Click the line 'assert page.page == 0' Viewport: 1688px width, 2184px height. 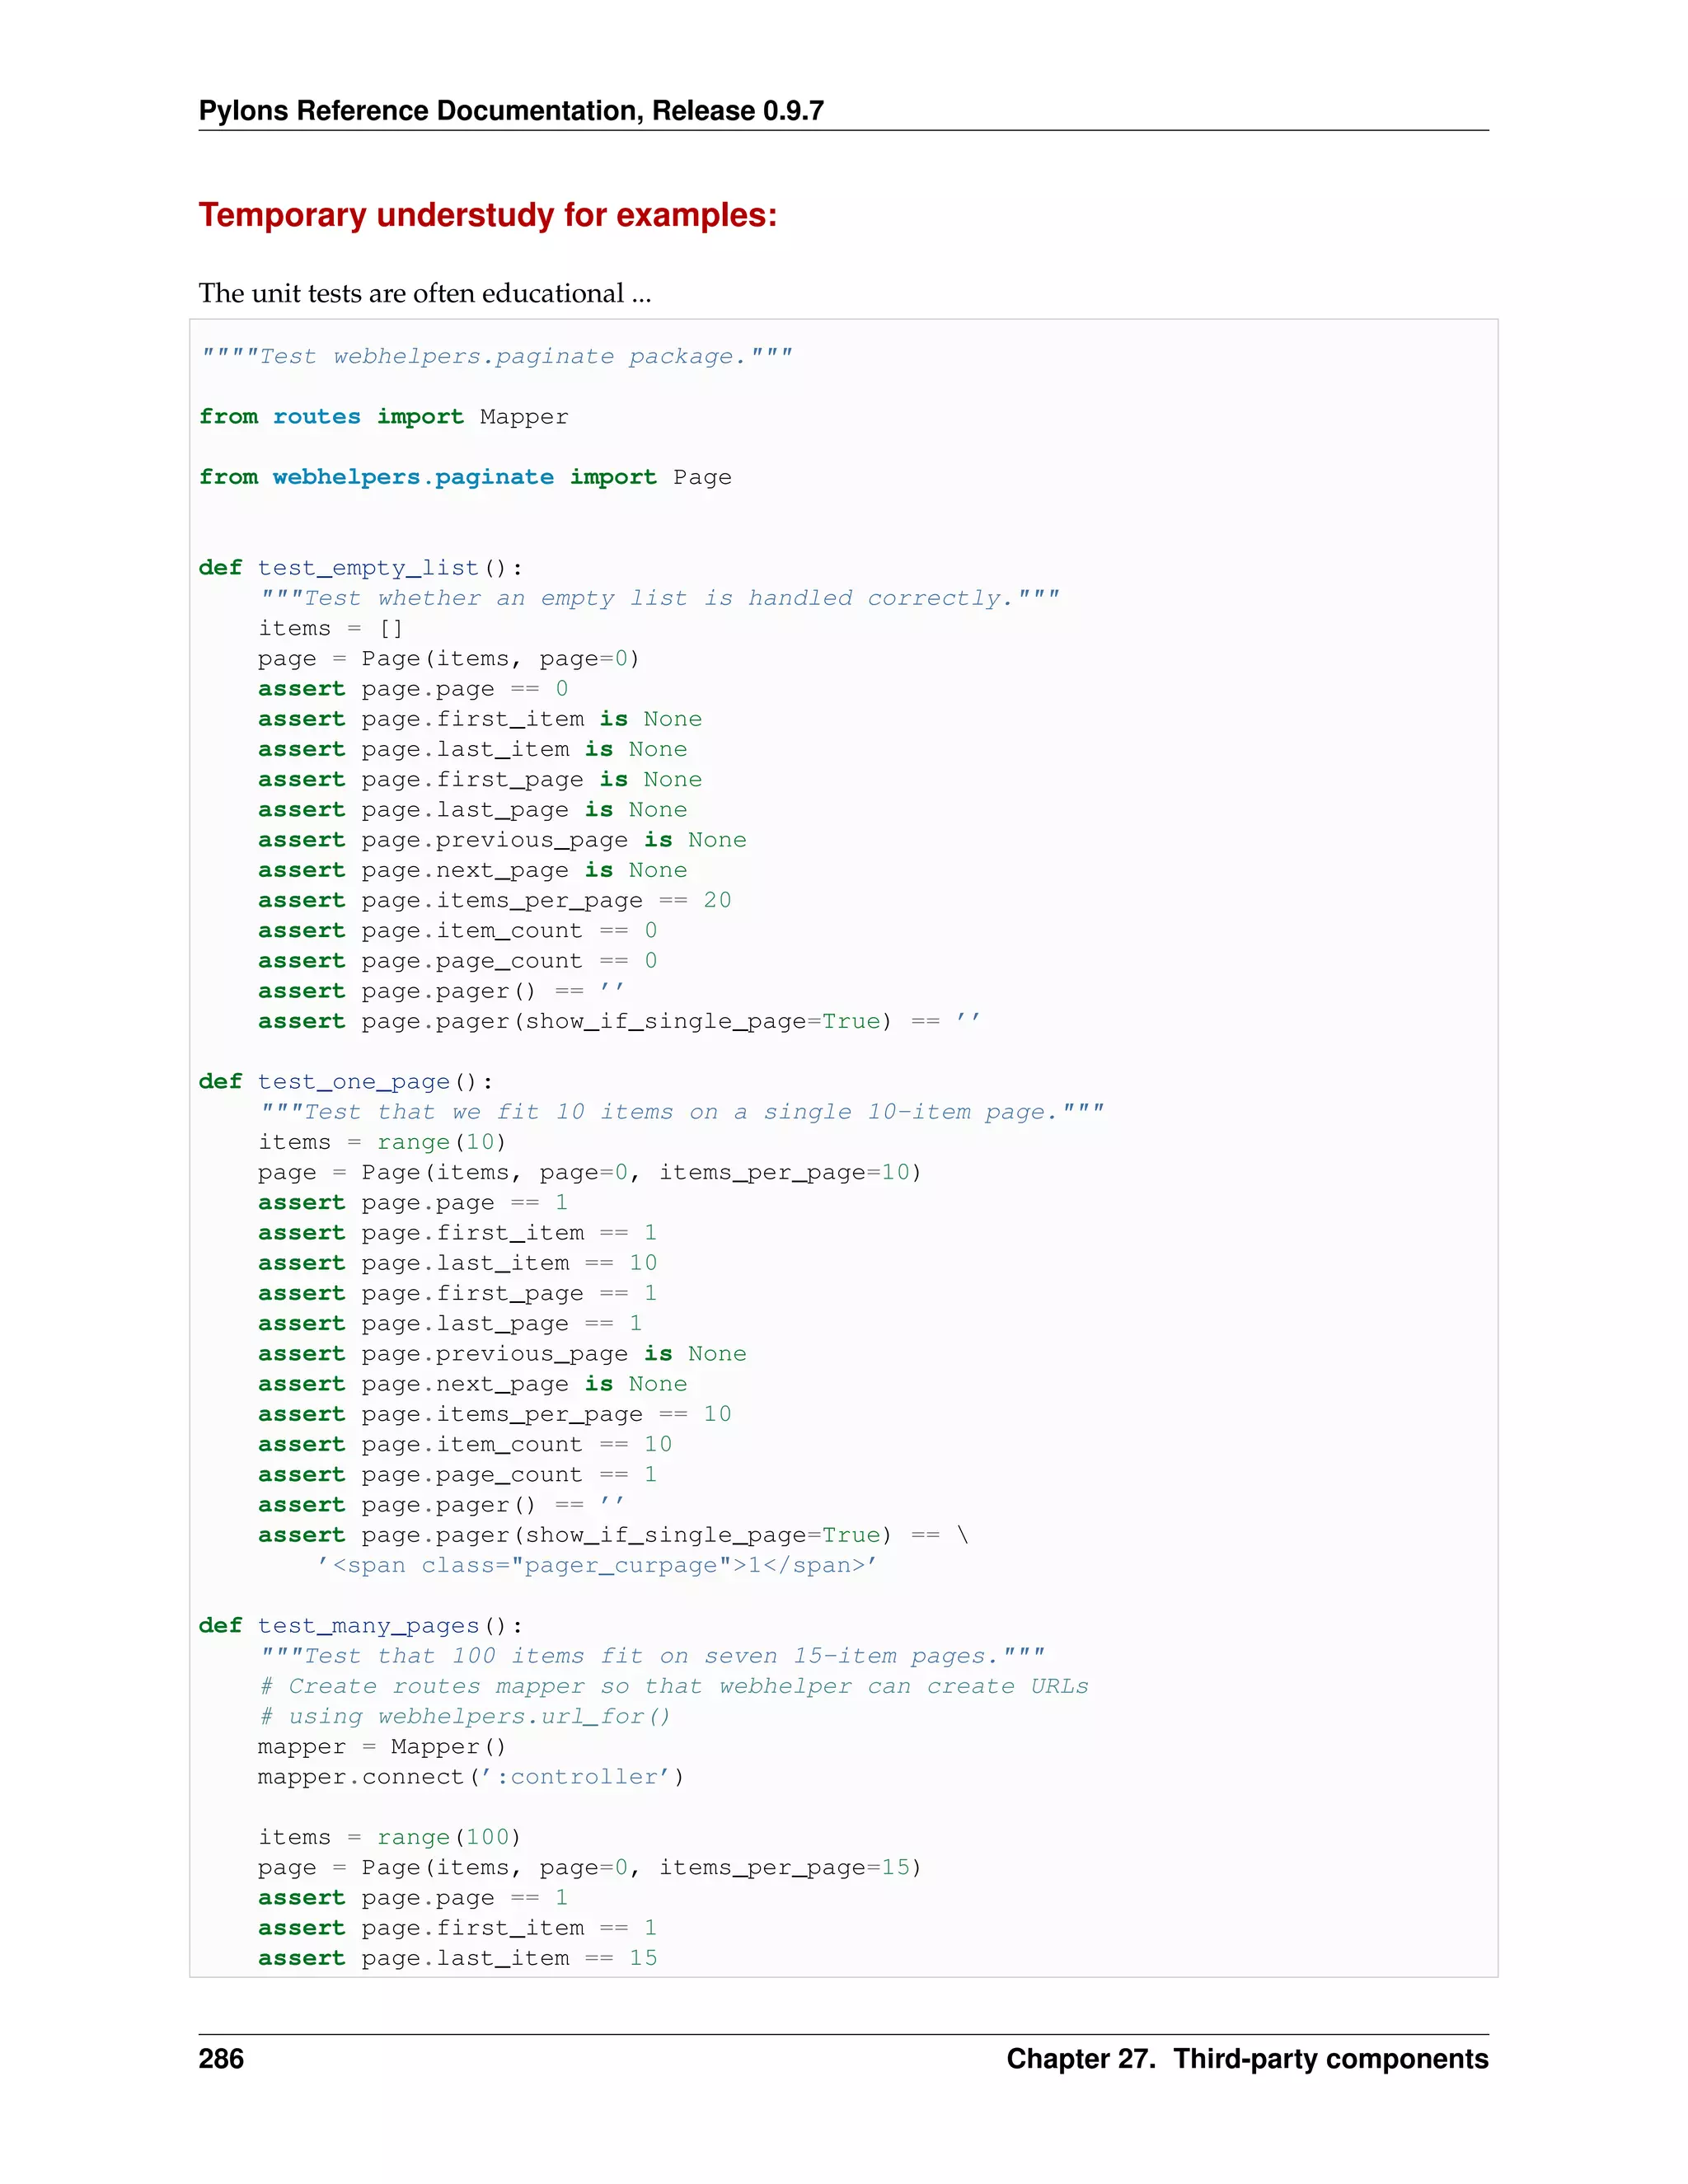click(x=413, y=689)
